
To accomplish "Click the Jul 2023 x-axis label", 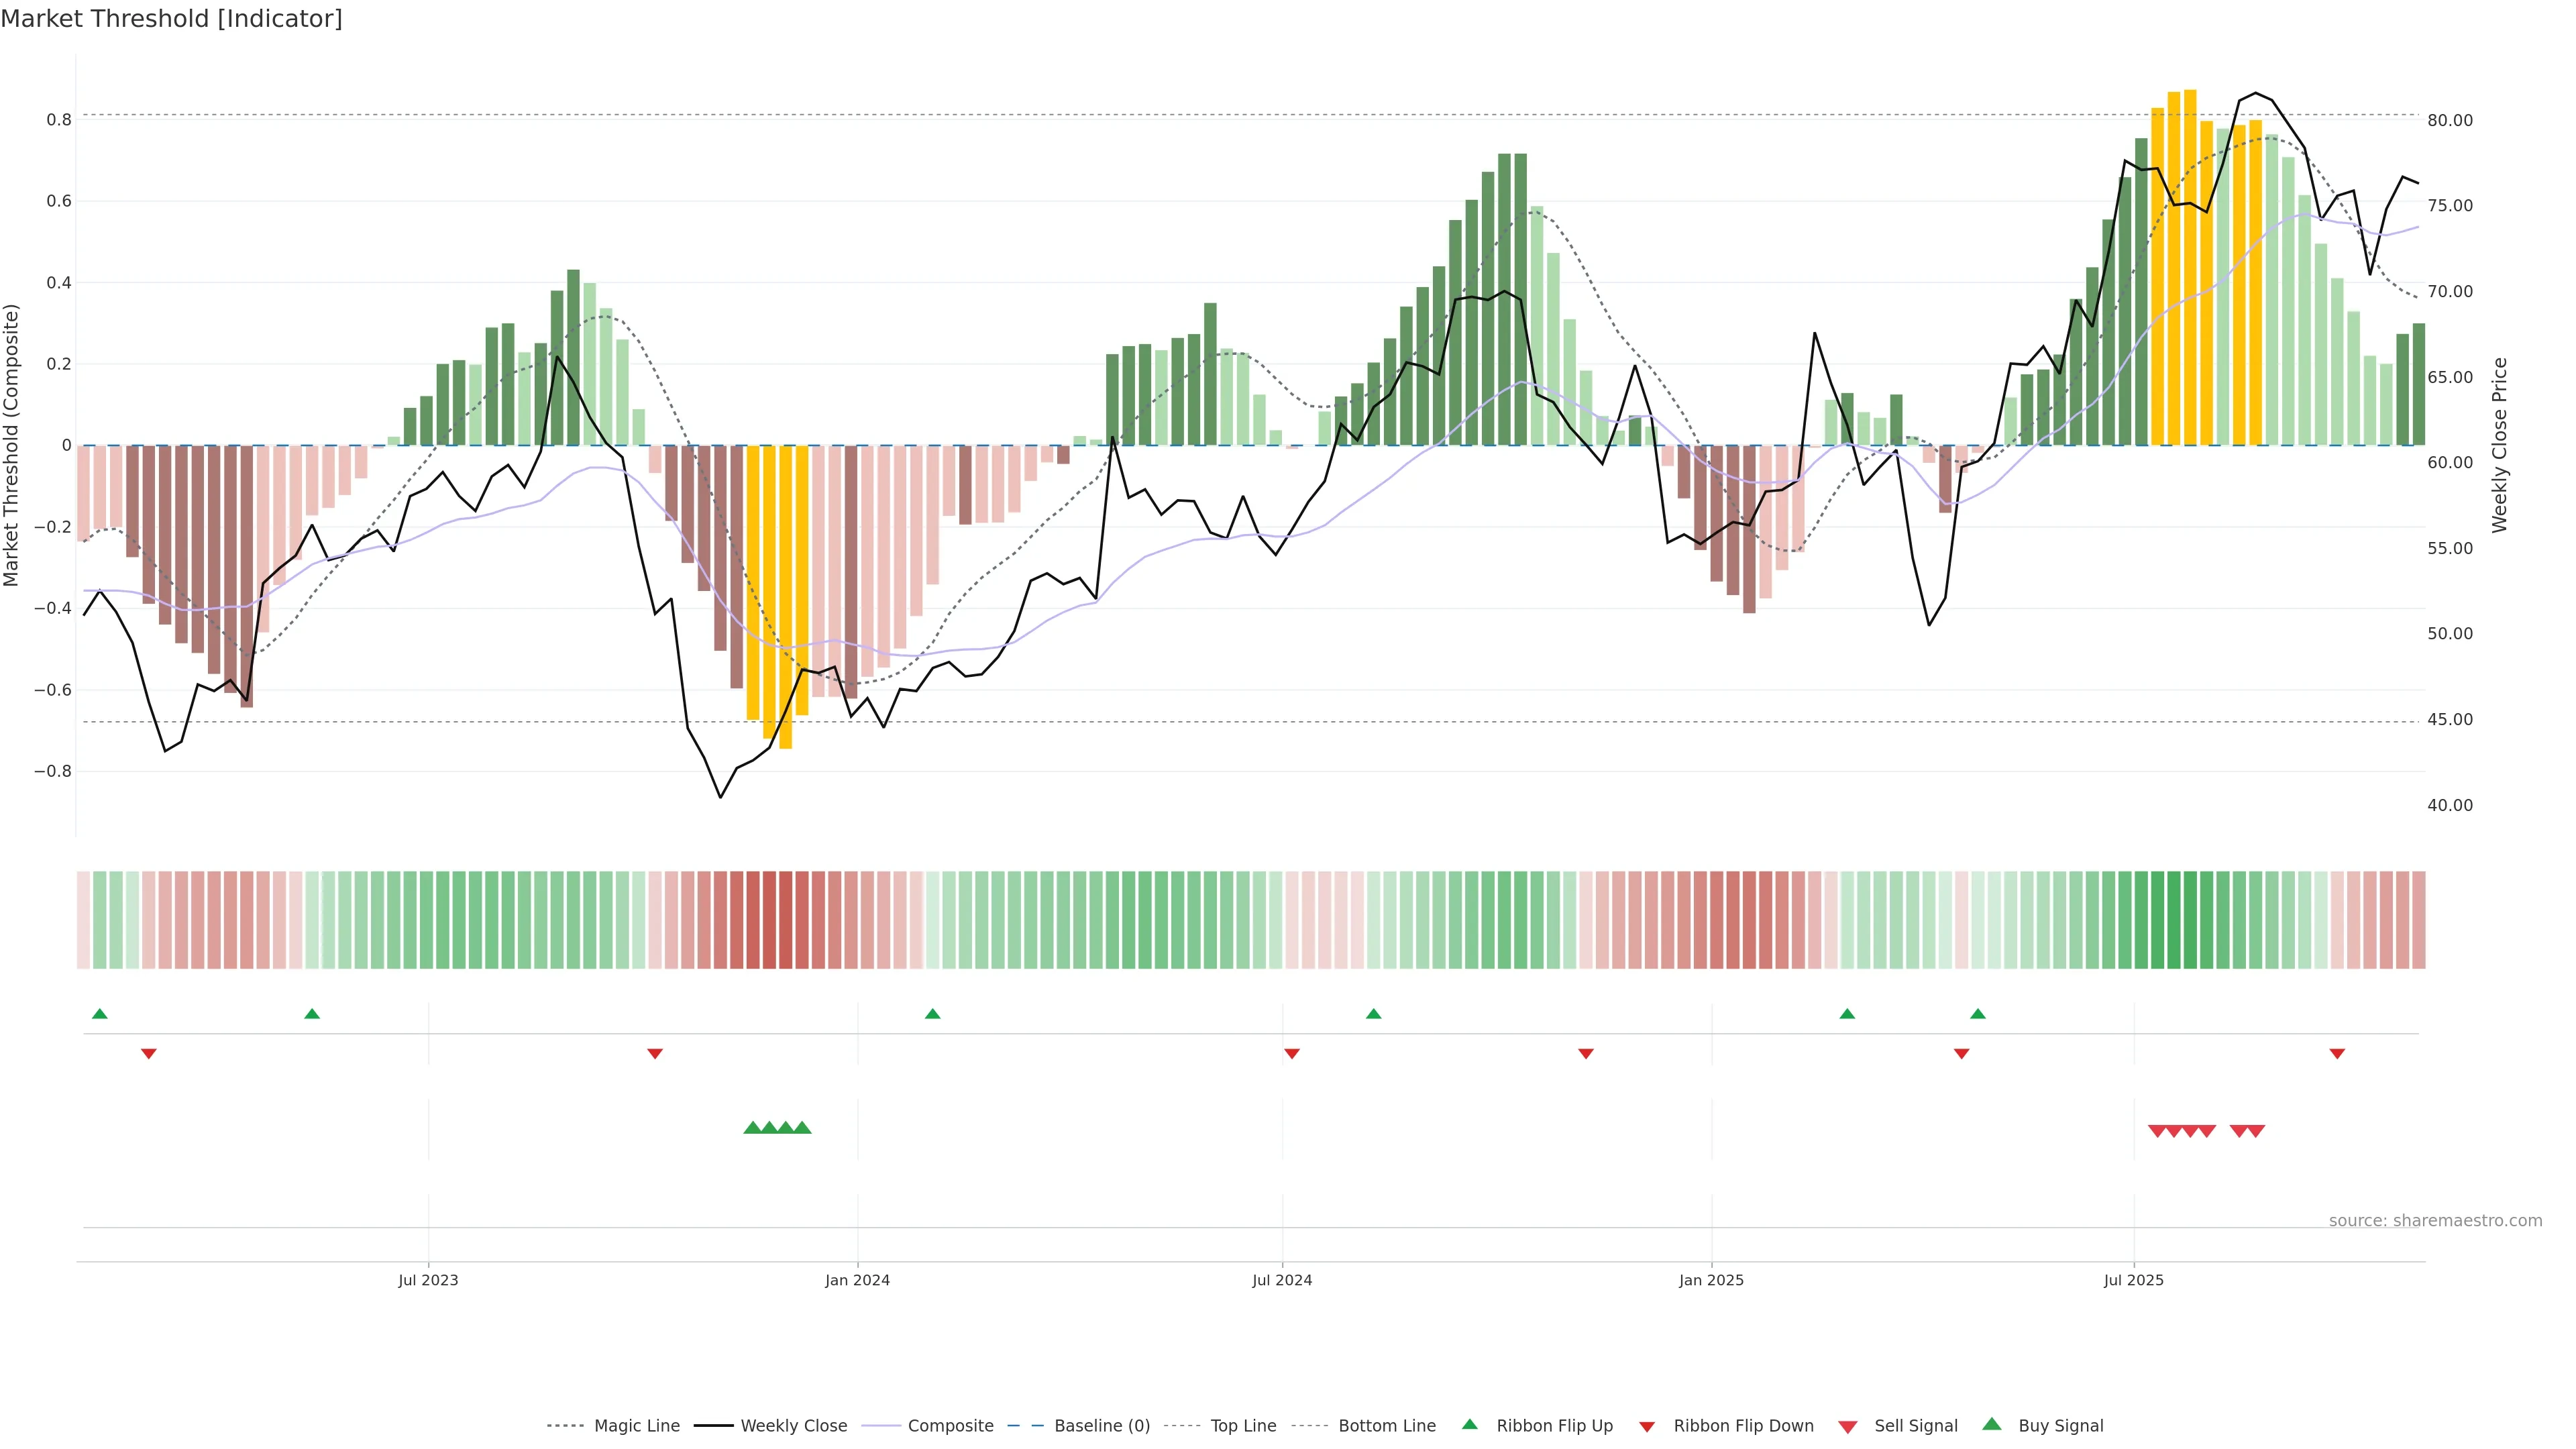I will click(x=428, y=1280).
